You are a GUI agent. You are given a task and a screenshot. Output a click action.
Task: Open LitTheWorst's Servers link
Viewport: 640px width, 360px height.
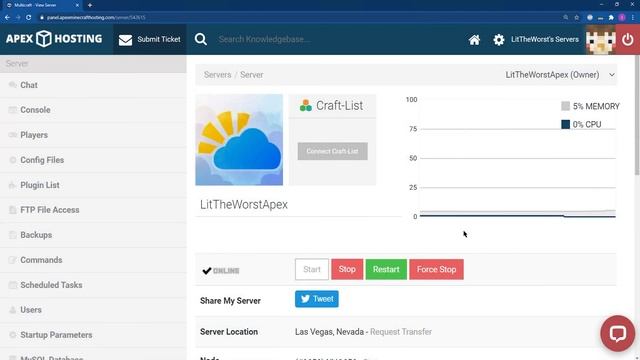point(545,39)
